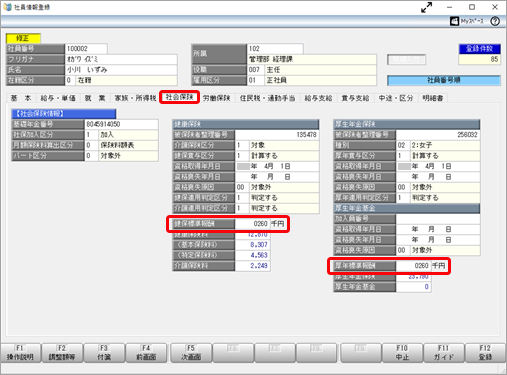Click 健康保険 資格取得年月日 field
Screen dimensions: 507x375
[x=277, y=166]
